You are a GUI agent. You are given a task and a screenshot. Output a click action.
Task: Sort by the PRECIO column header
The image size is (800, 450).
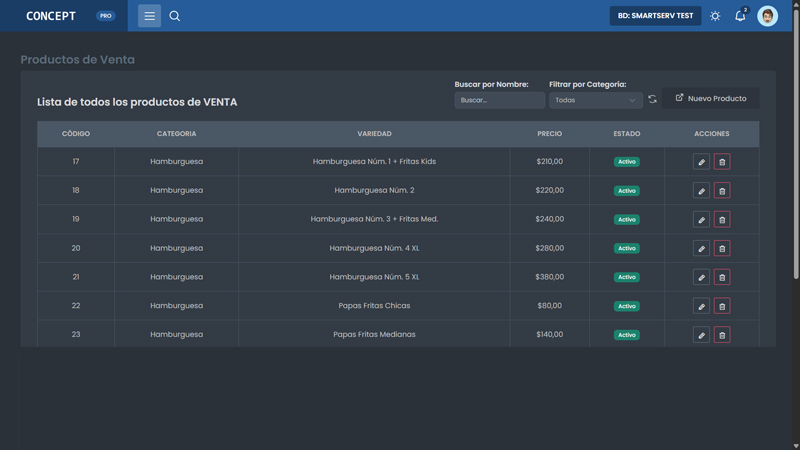tap(549, 134)
